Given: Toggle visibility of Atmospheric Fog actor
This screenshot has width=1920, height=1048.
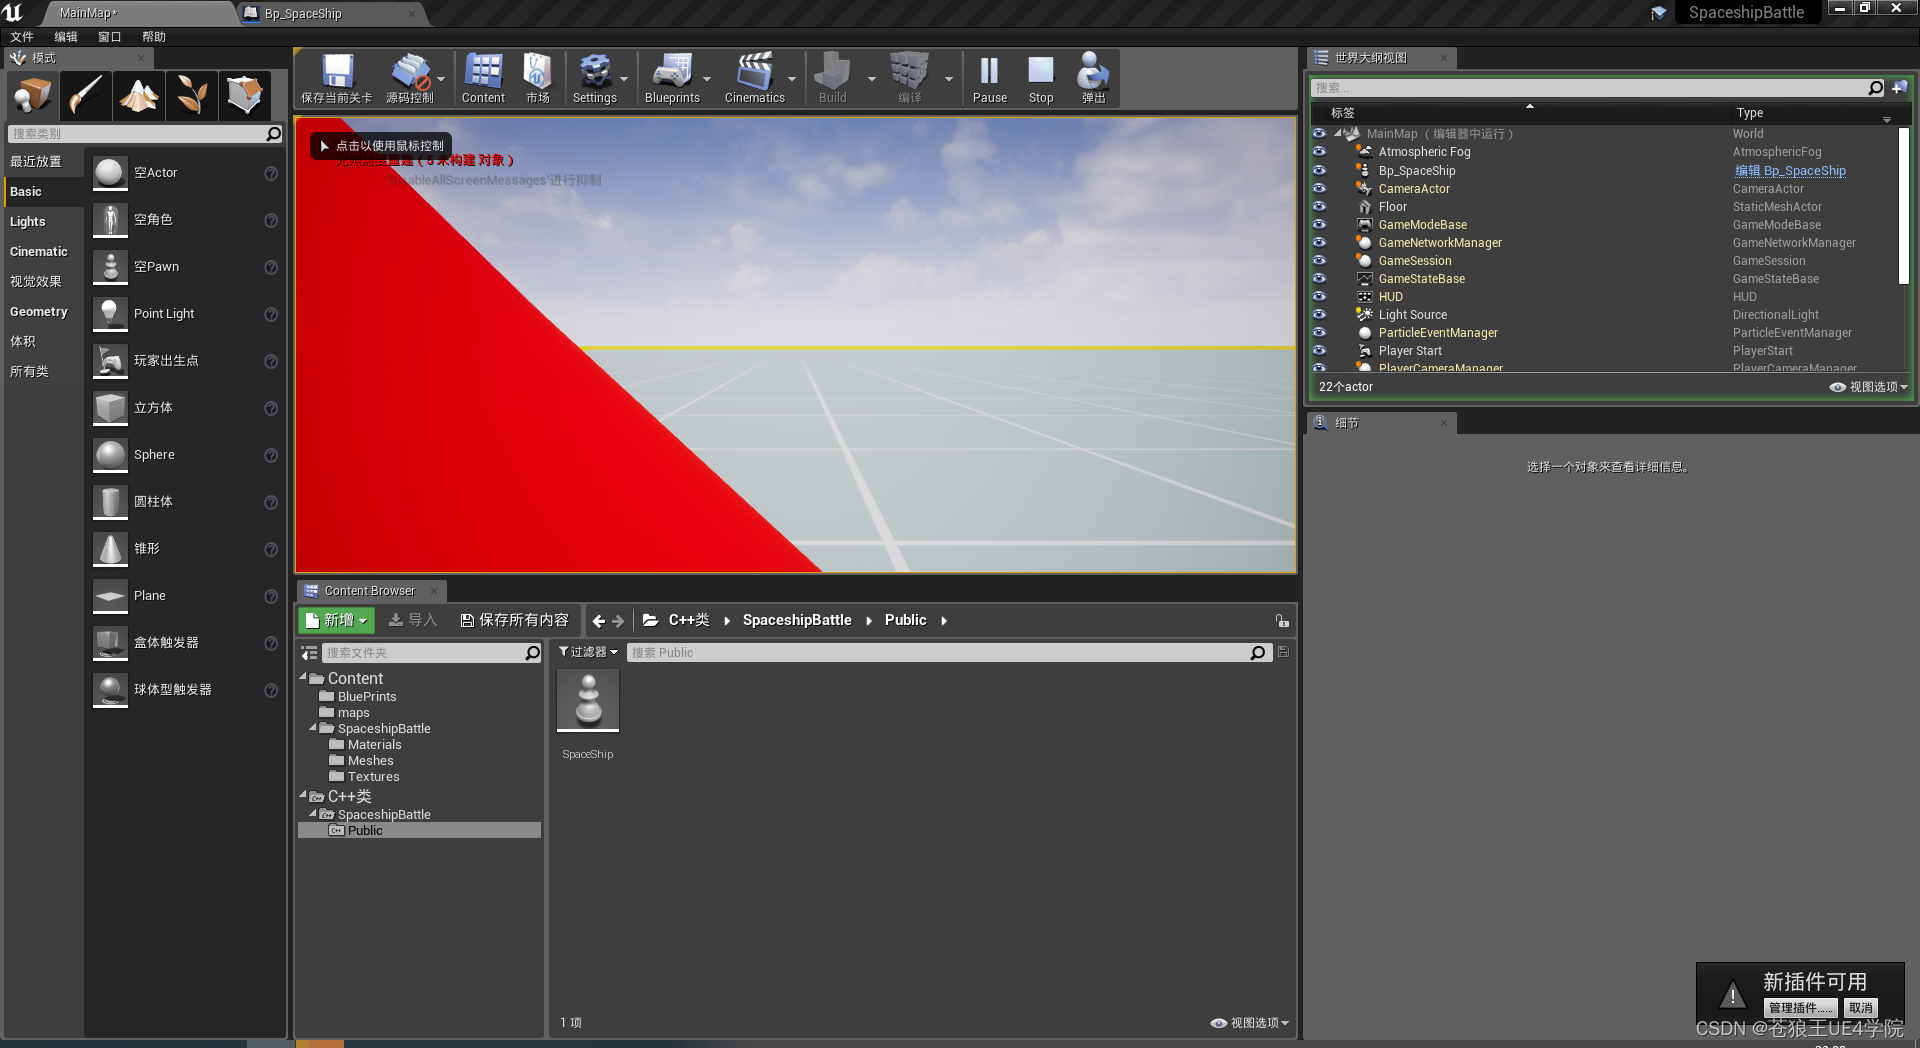Looking at the screenshot, I should click(1319, 151).
